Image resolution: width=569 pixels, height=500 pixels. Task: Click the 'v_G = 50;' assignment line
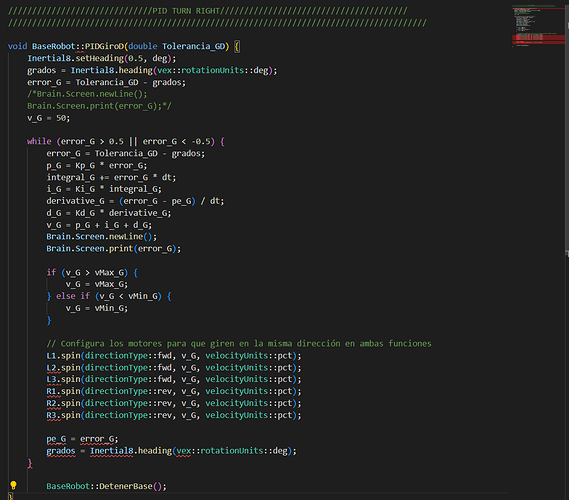(49, 118)
